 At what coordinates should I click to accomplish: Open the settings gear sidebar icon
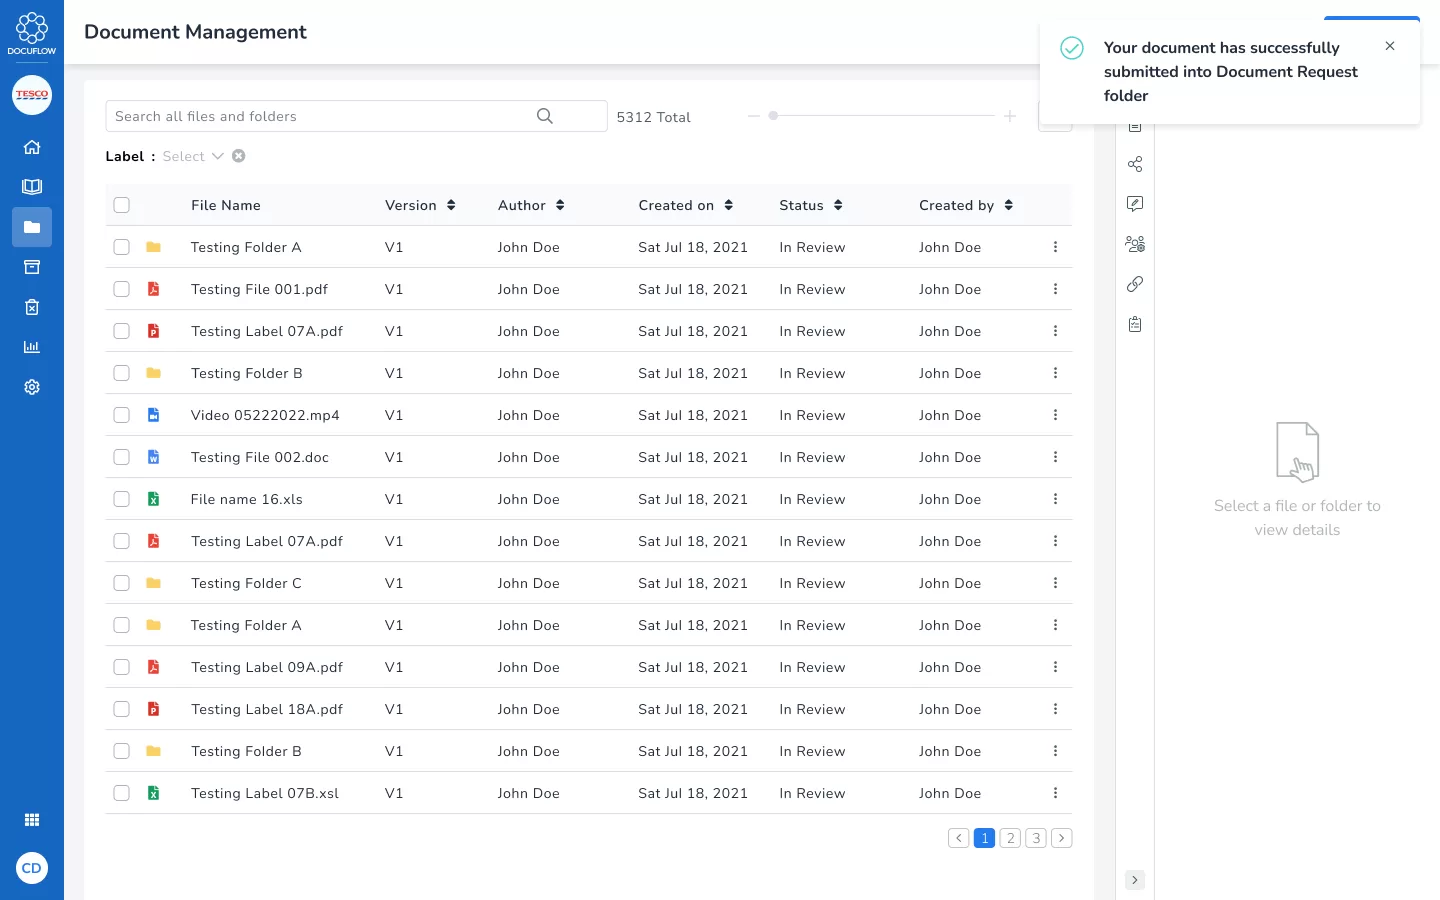point(32,387)
